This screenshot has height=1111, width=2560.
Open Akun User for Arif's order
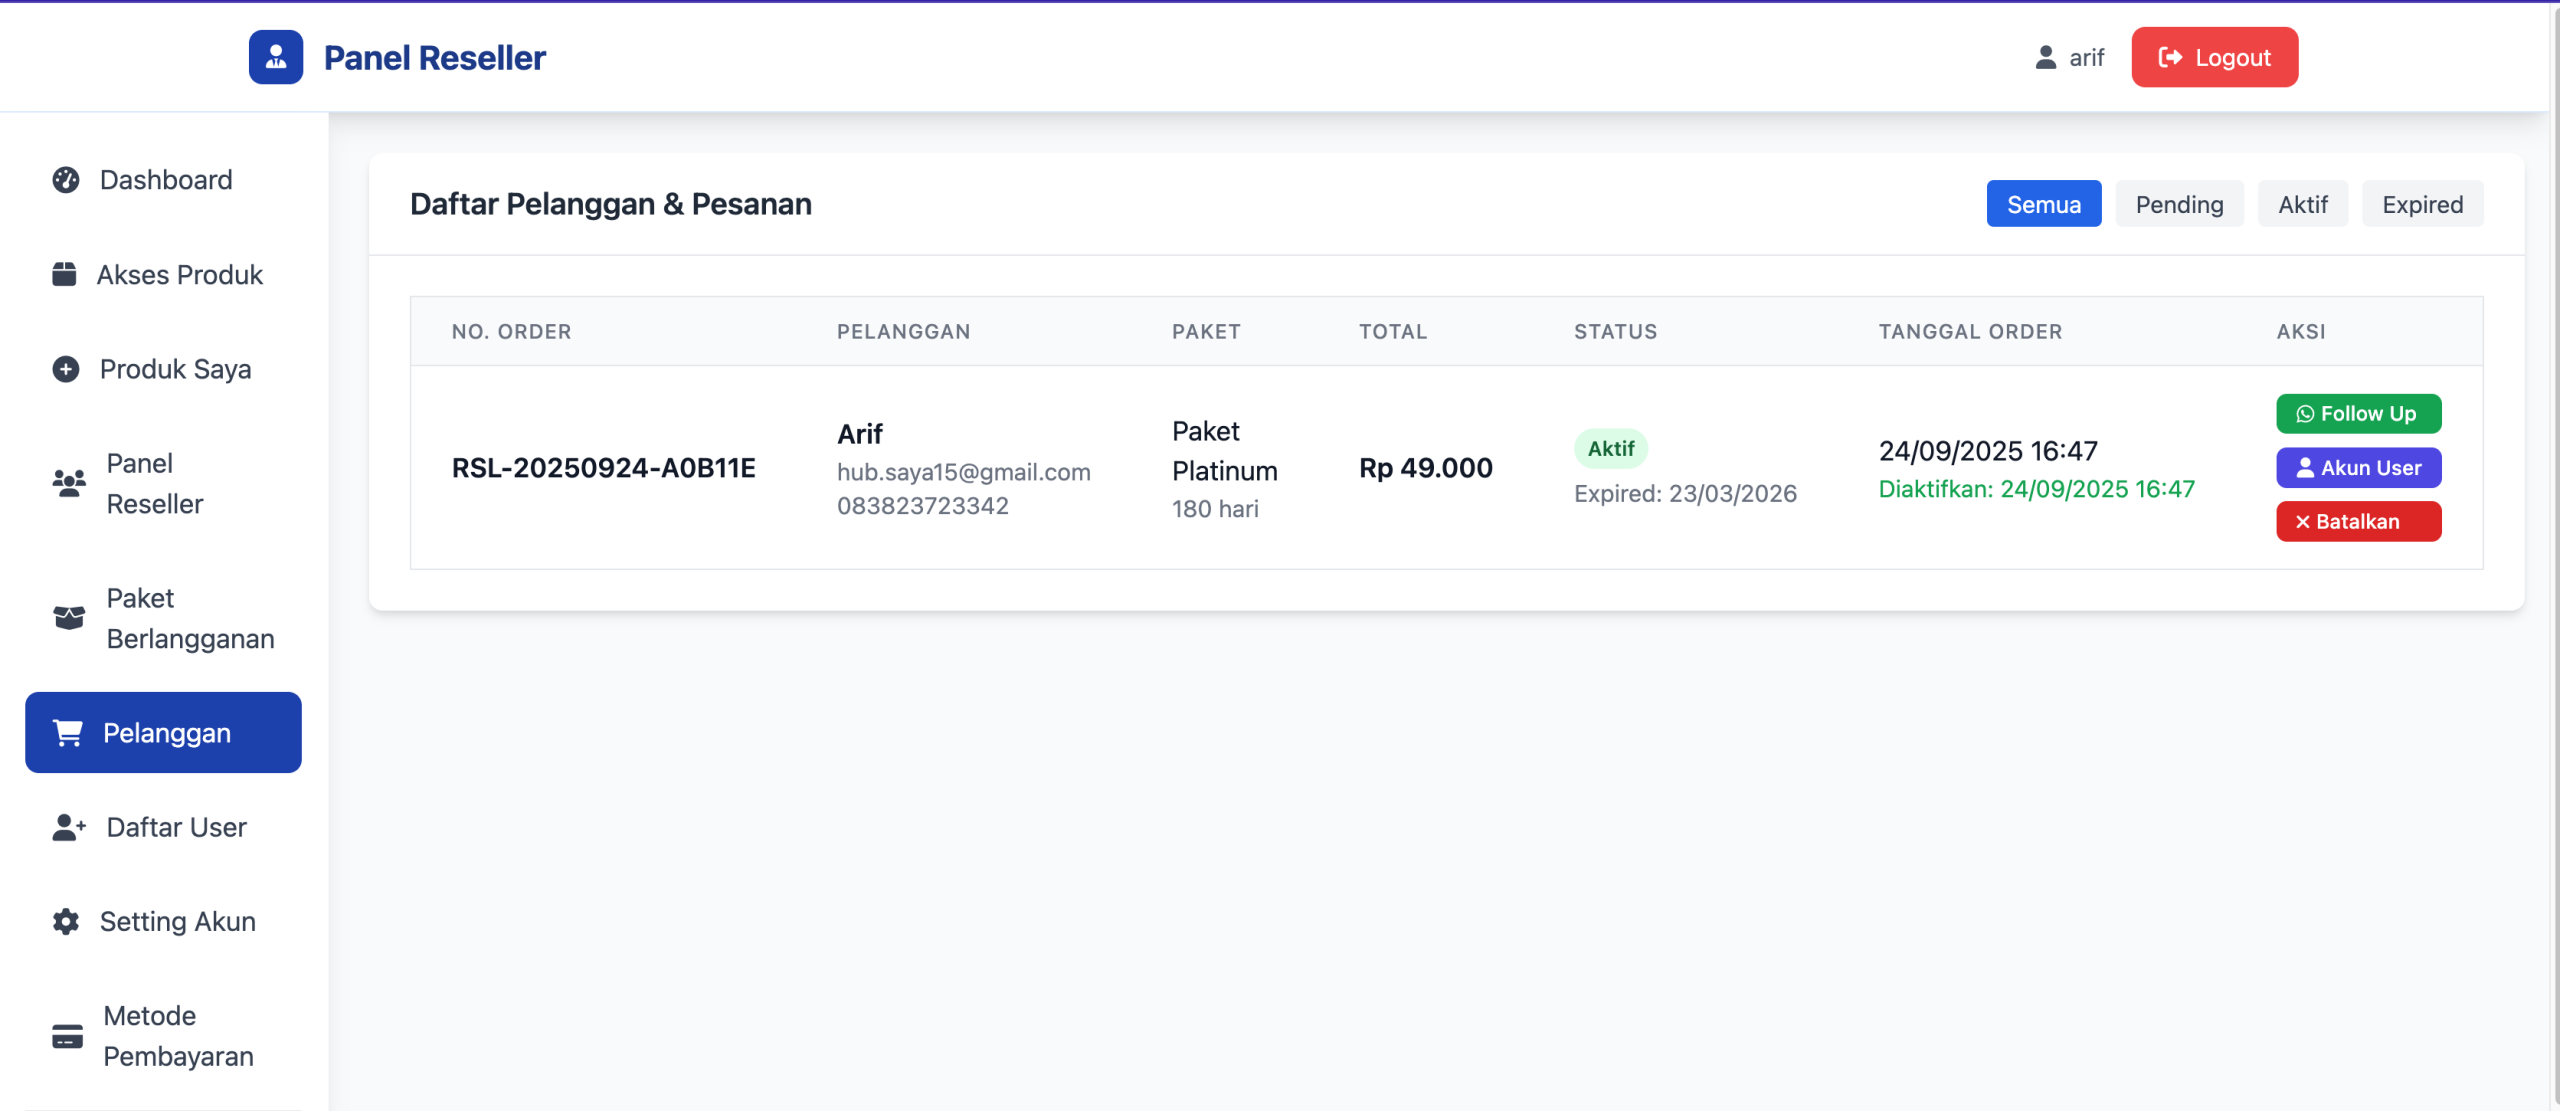(2358, 468)
